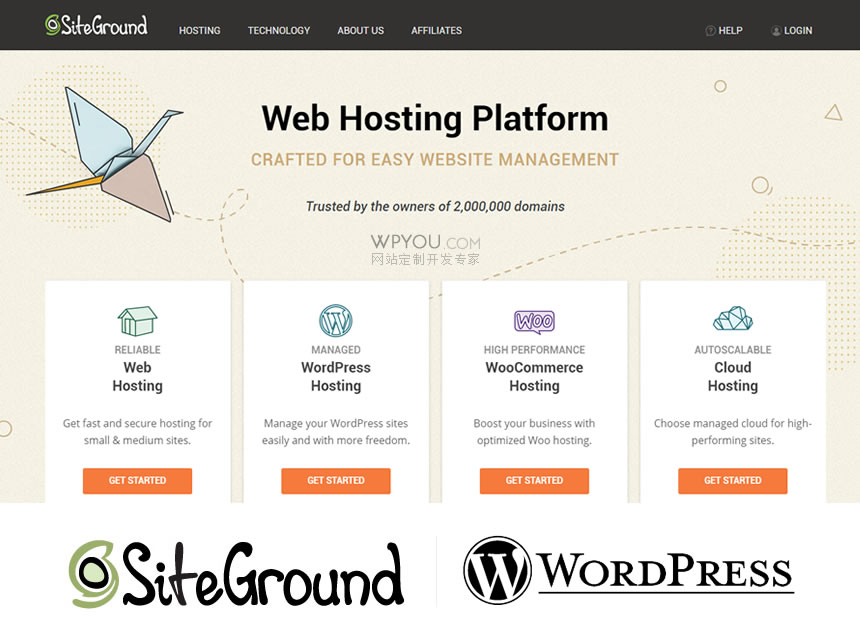The height and width of the screenshot is (643, 860).
Task: Select the WooCommerce Hosting card title
Action: click(534, 376)
